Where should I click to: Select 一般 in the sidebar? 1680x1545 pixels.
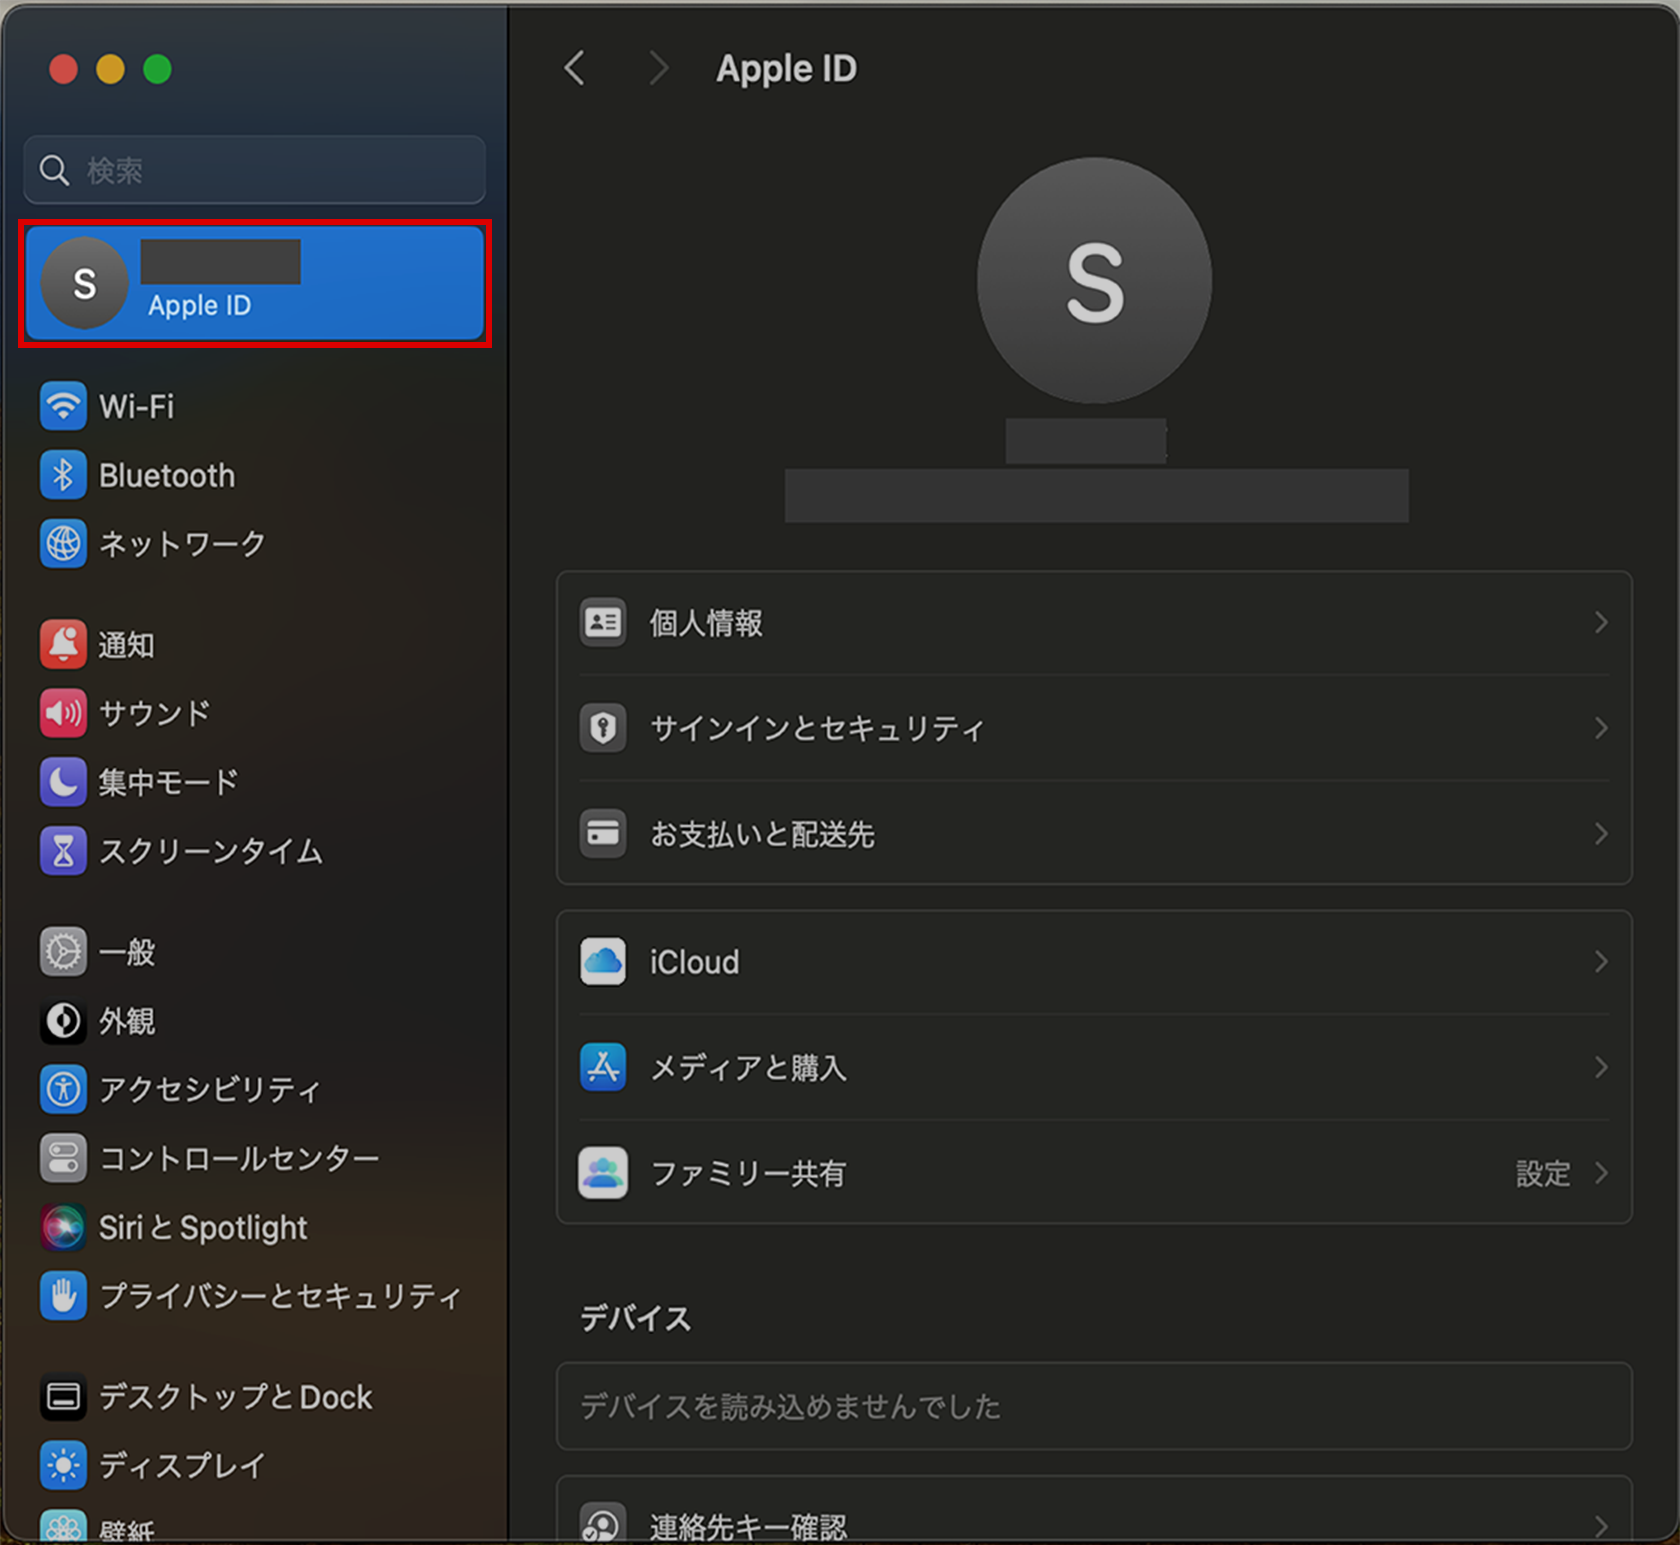coord(127,952)
